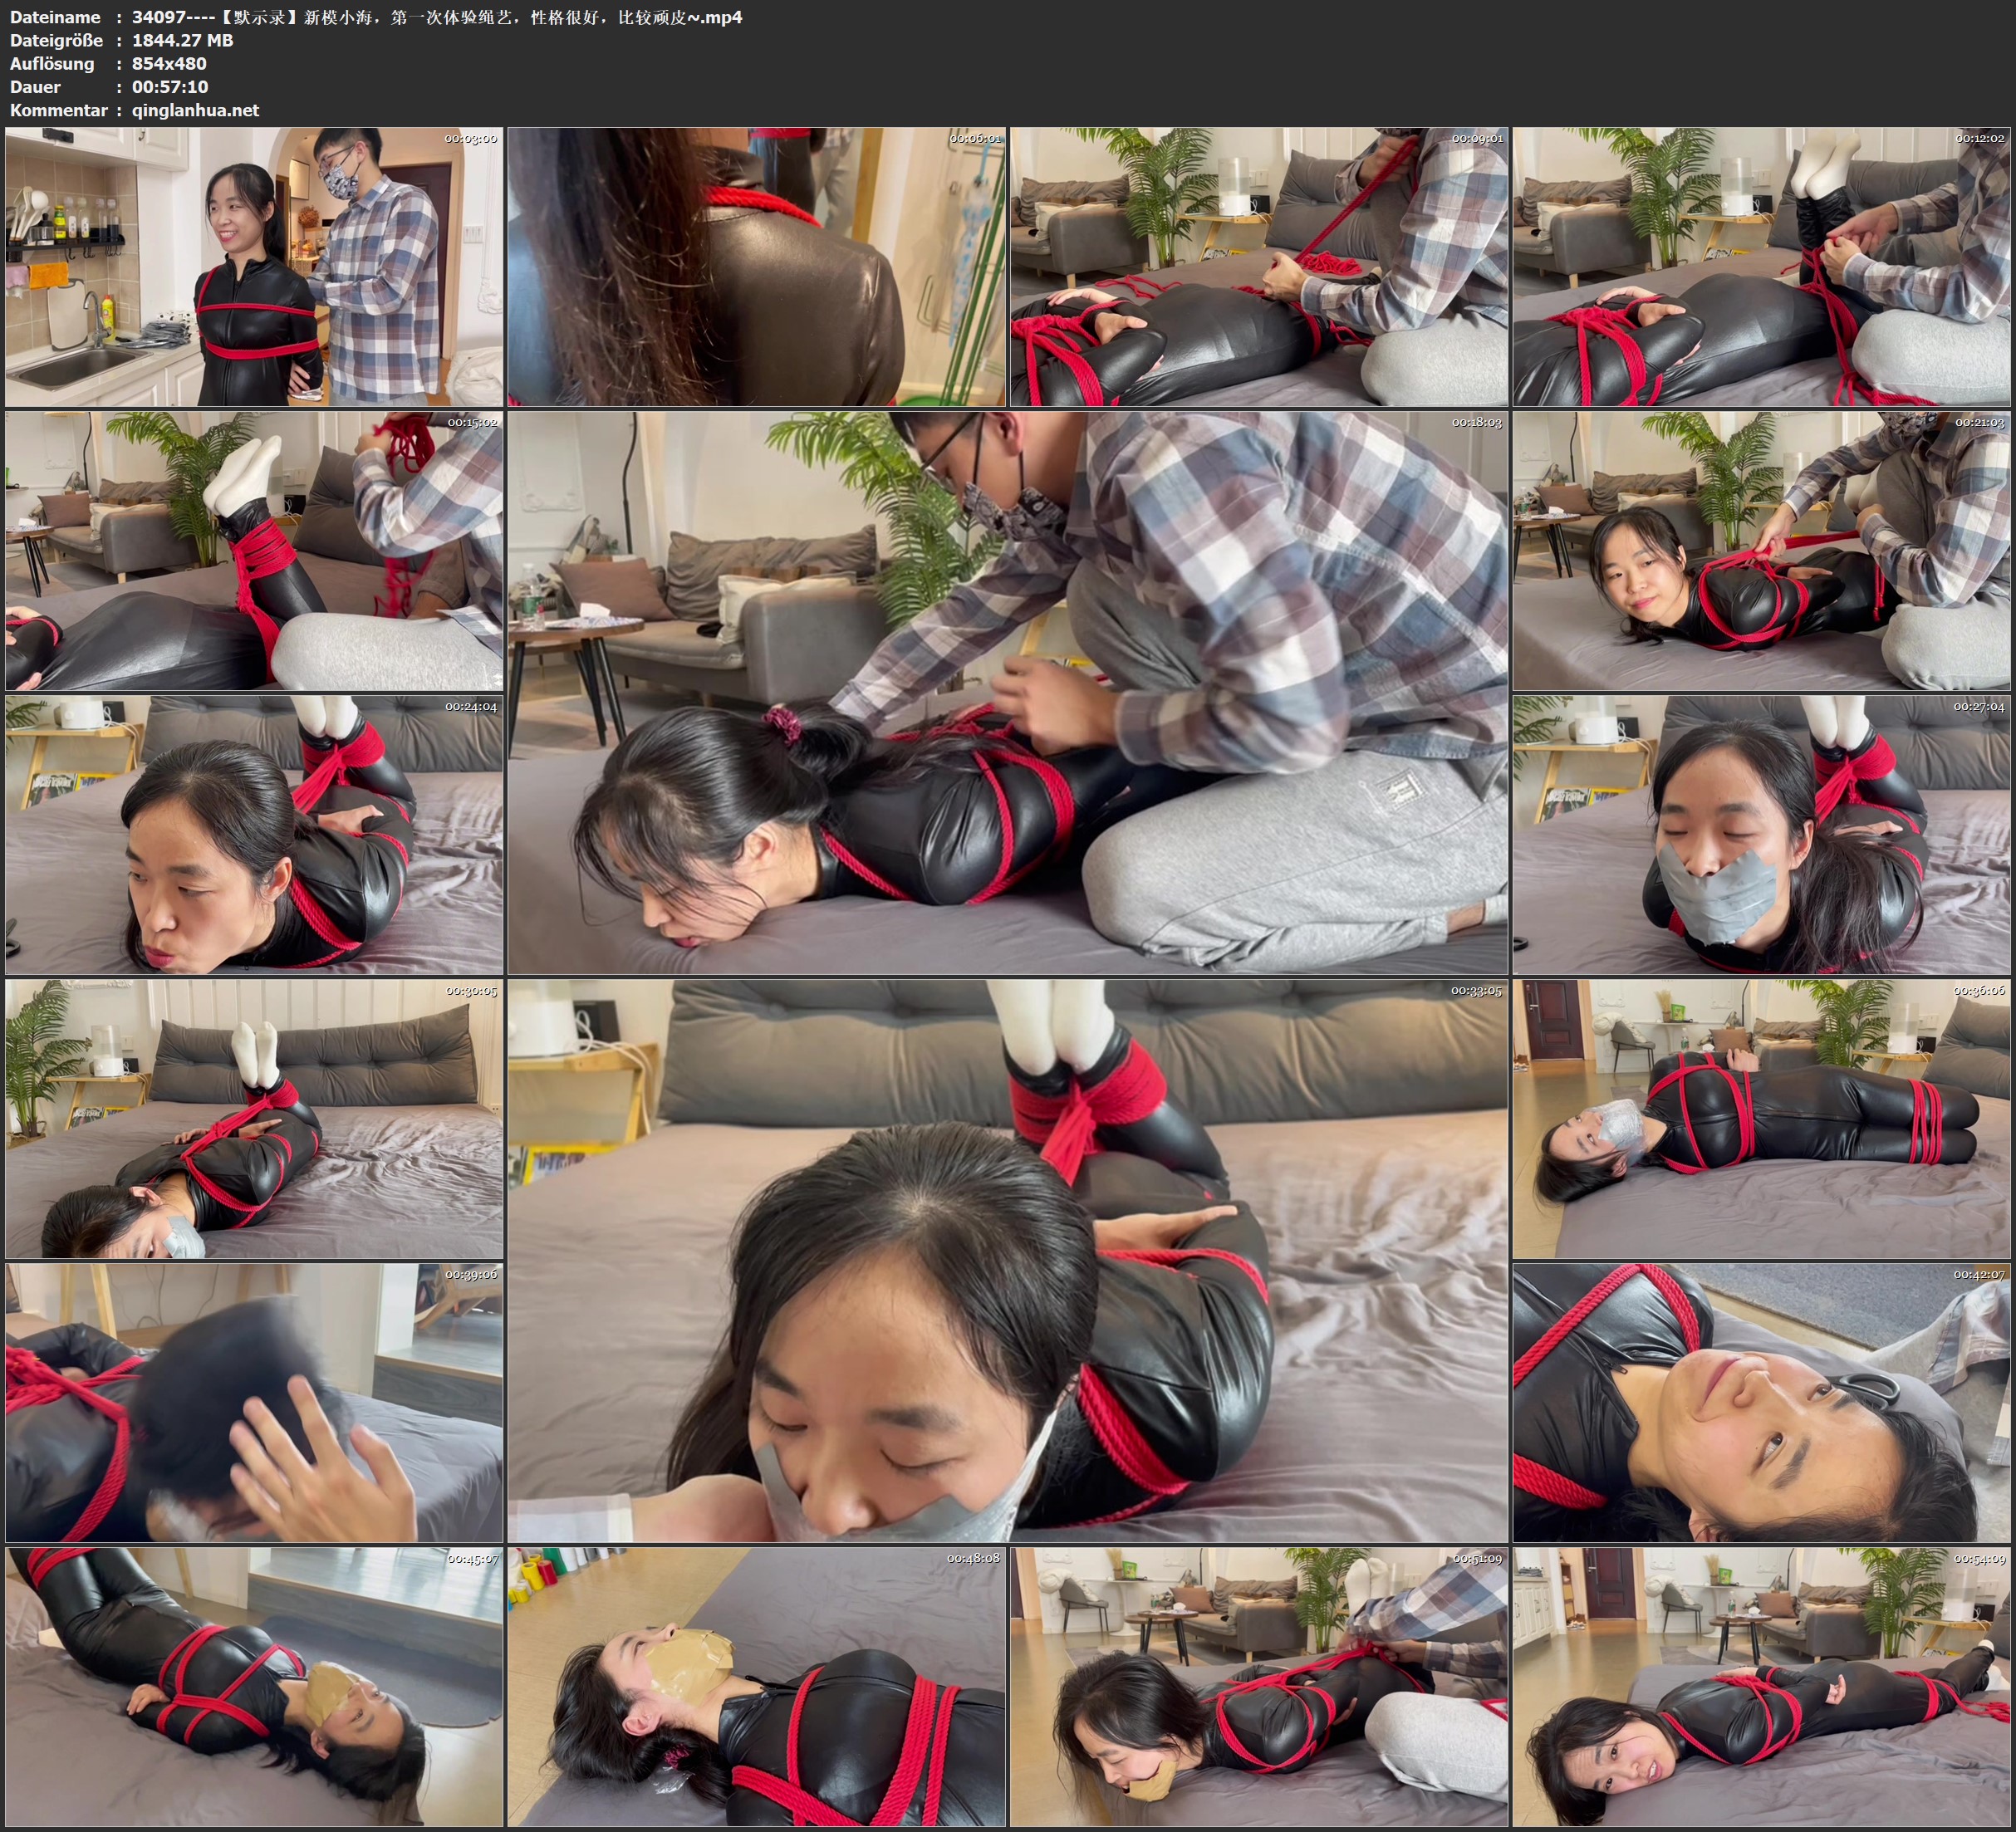
Task: Click the thumbnail timestamped 00:03:00
Action: pyautogui.click(x=254, y=266)
